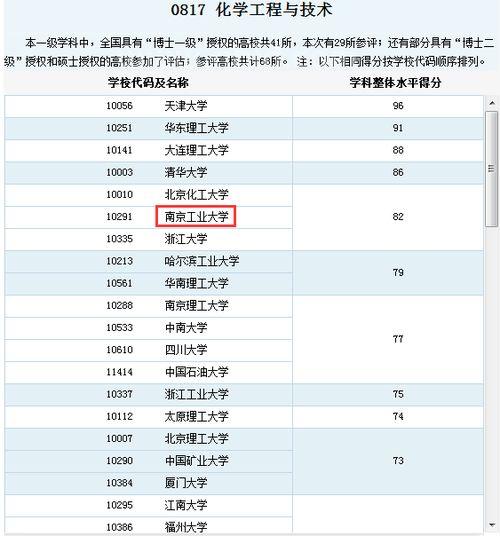Click school code 10007
Viewport: 500px width, 536px height.
coord(119,439)
